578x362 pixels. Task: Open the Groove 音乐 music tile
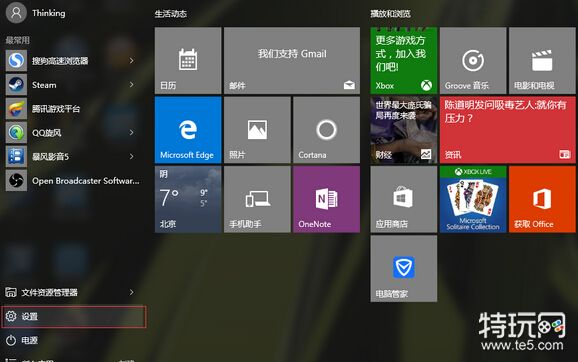tap(473, 60)
